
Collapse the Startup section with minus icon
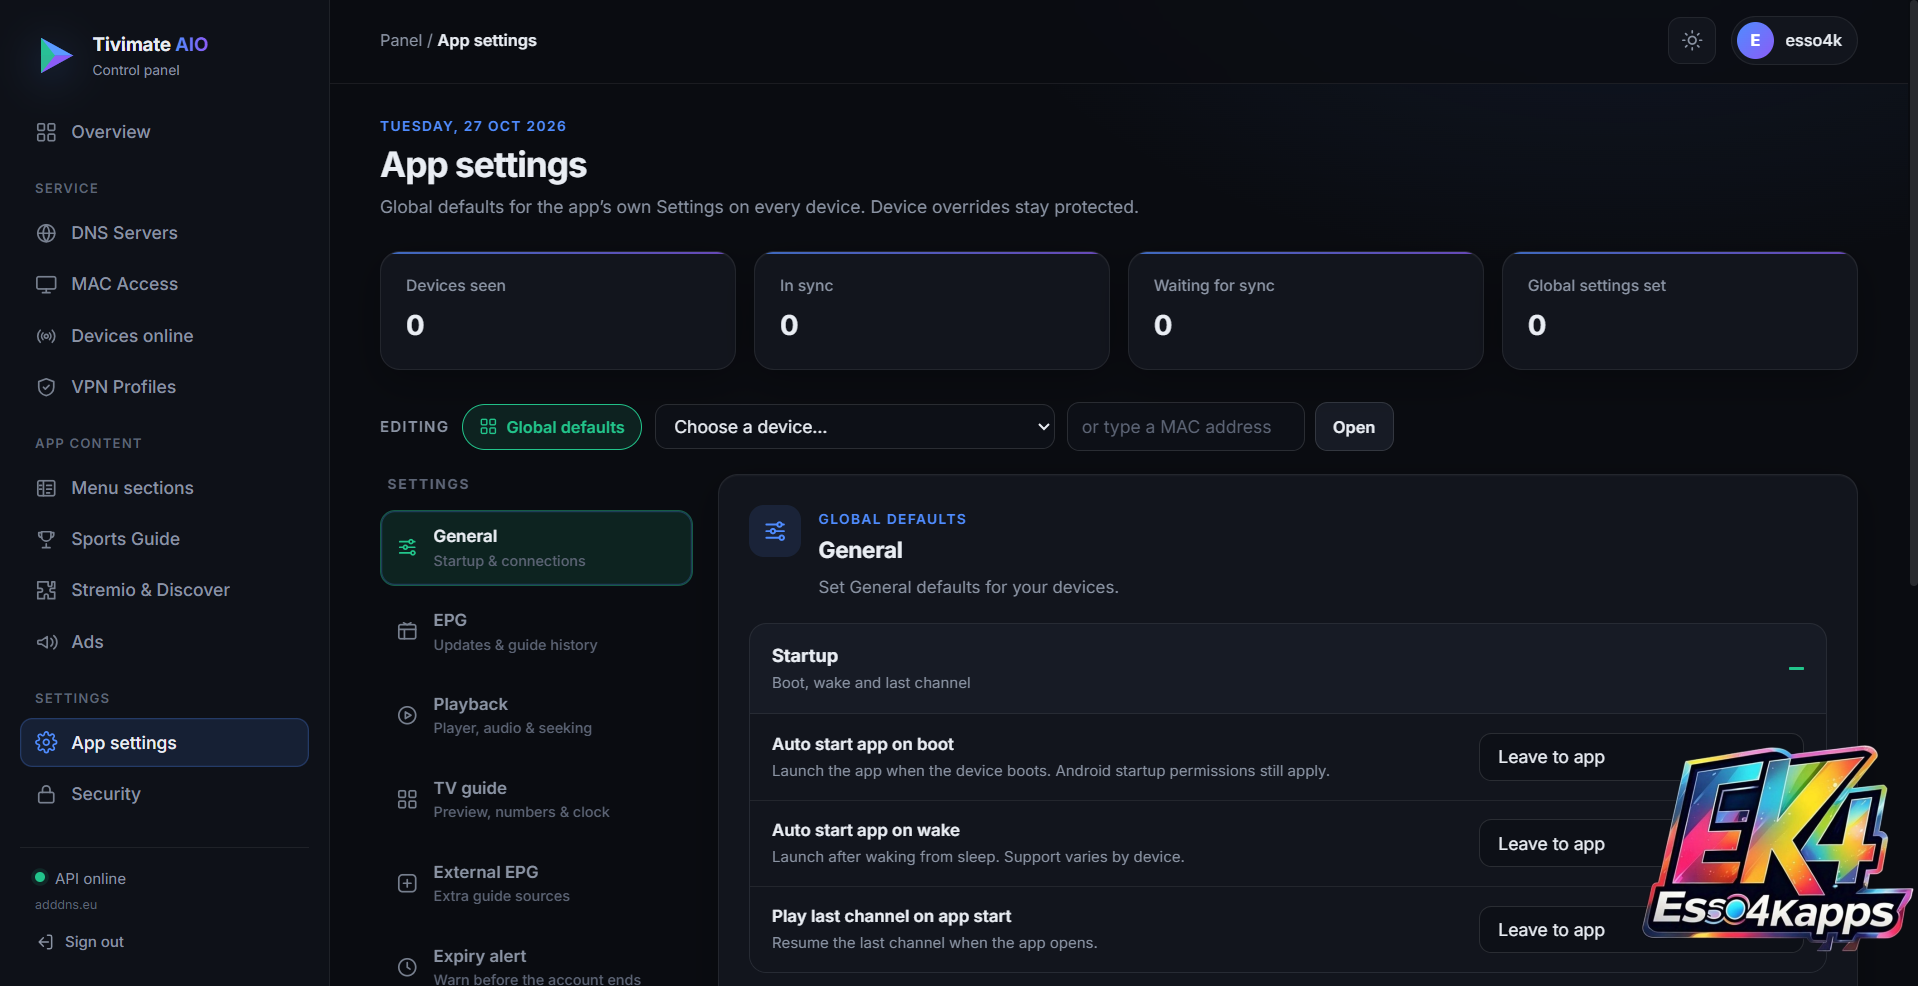(1796, 668)
